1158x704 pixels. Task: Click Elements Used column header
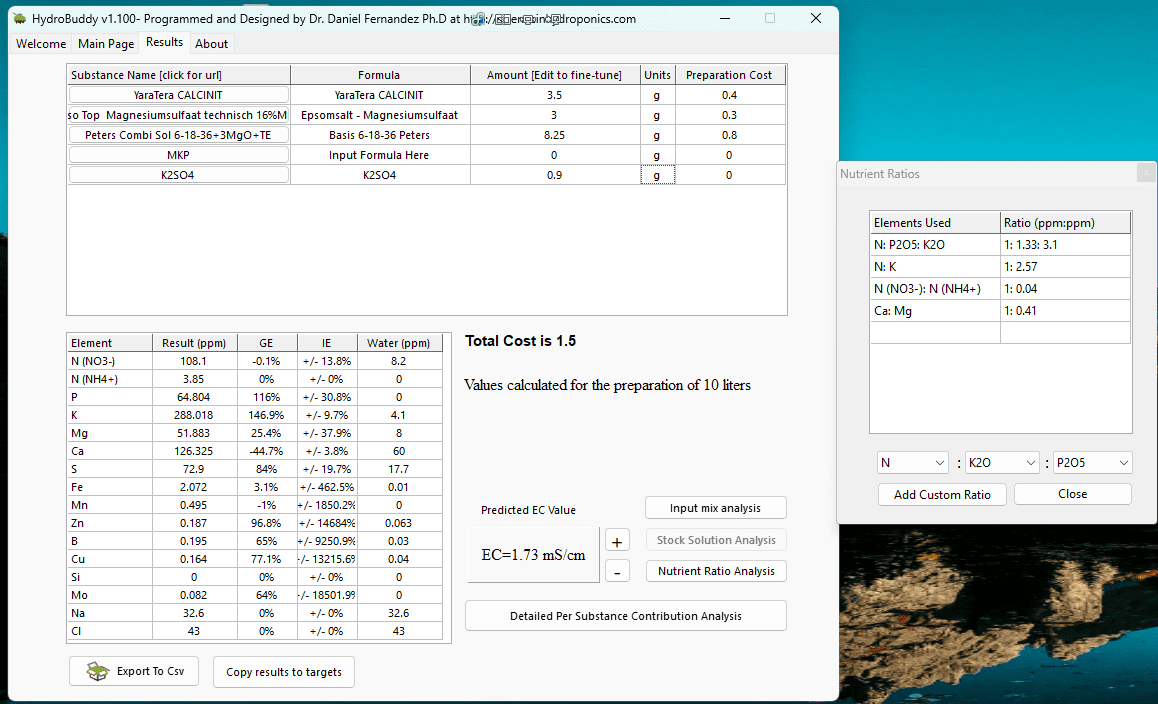(935, 222)
